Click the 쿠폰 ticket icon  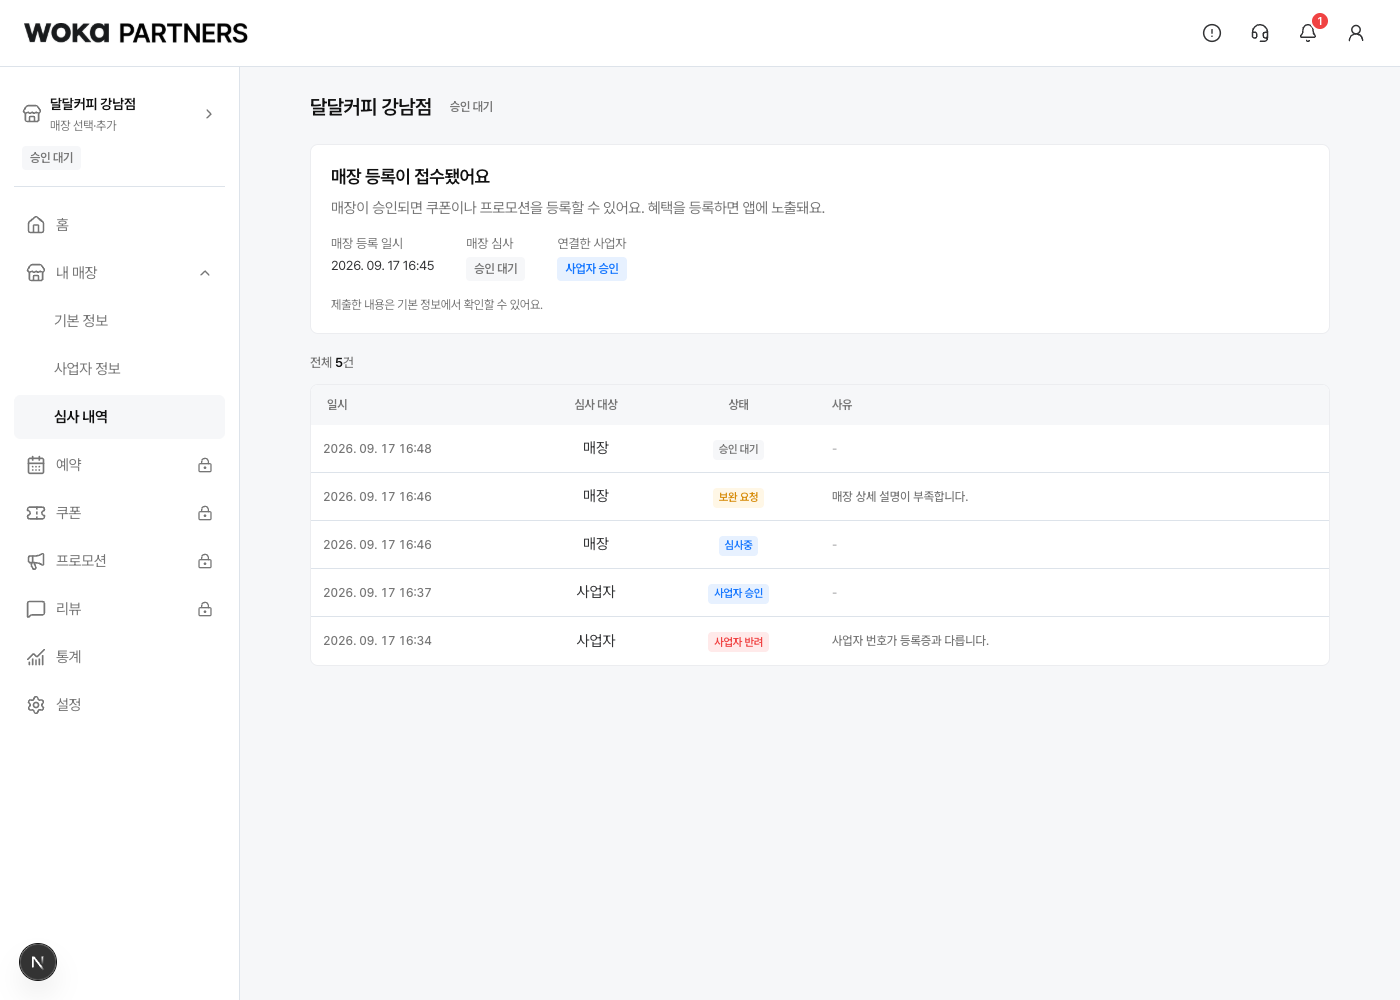36,513
